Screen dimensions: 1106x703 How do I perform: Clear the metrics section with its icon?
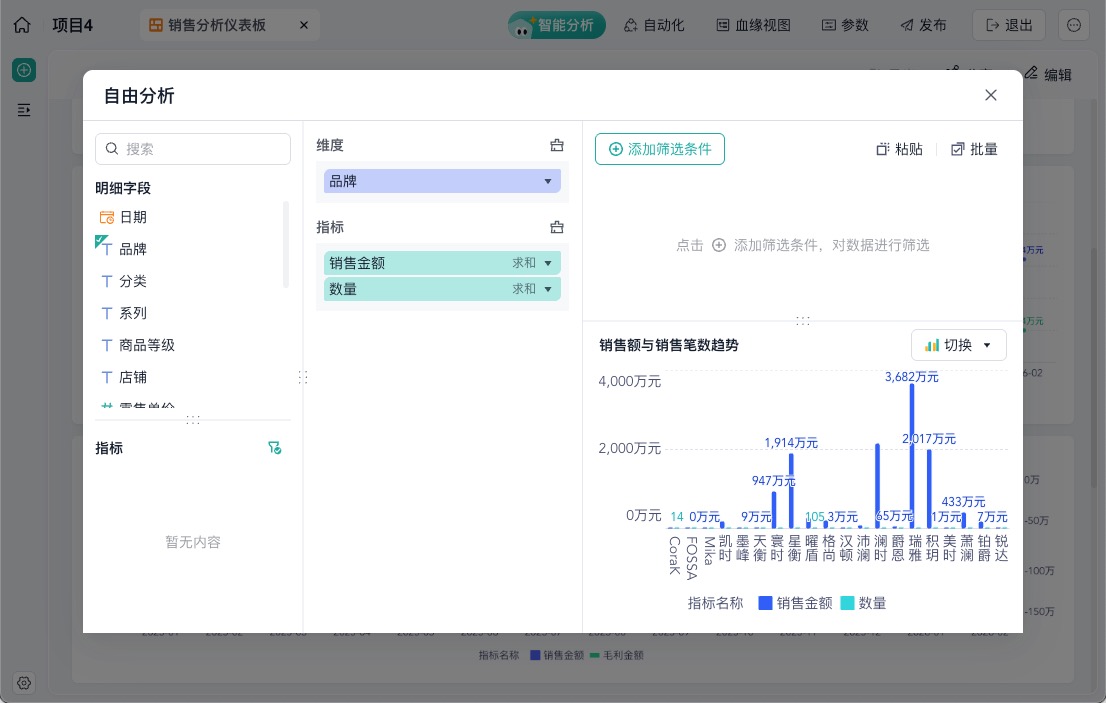point(557,227)
